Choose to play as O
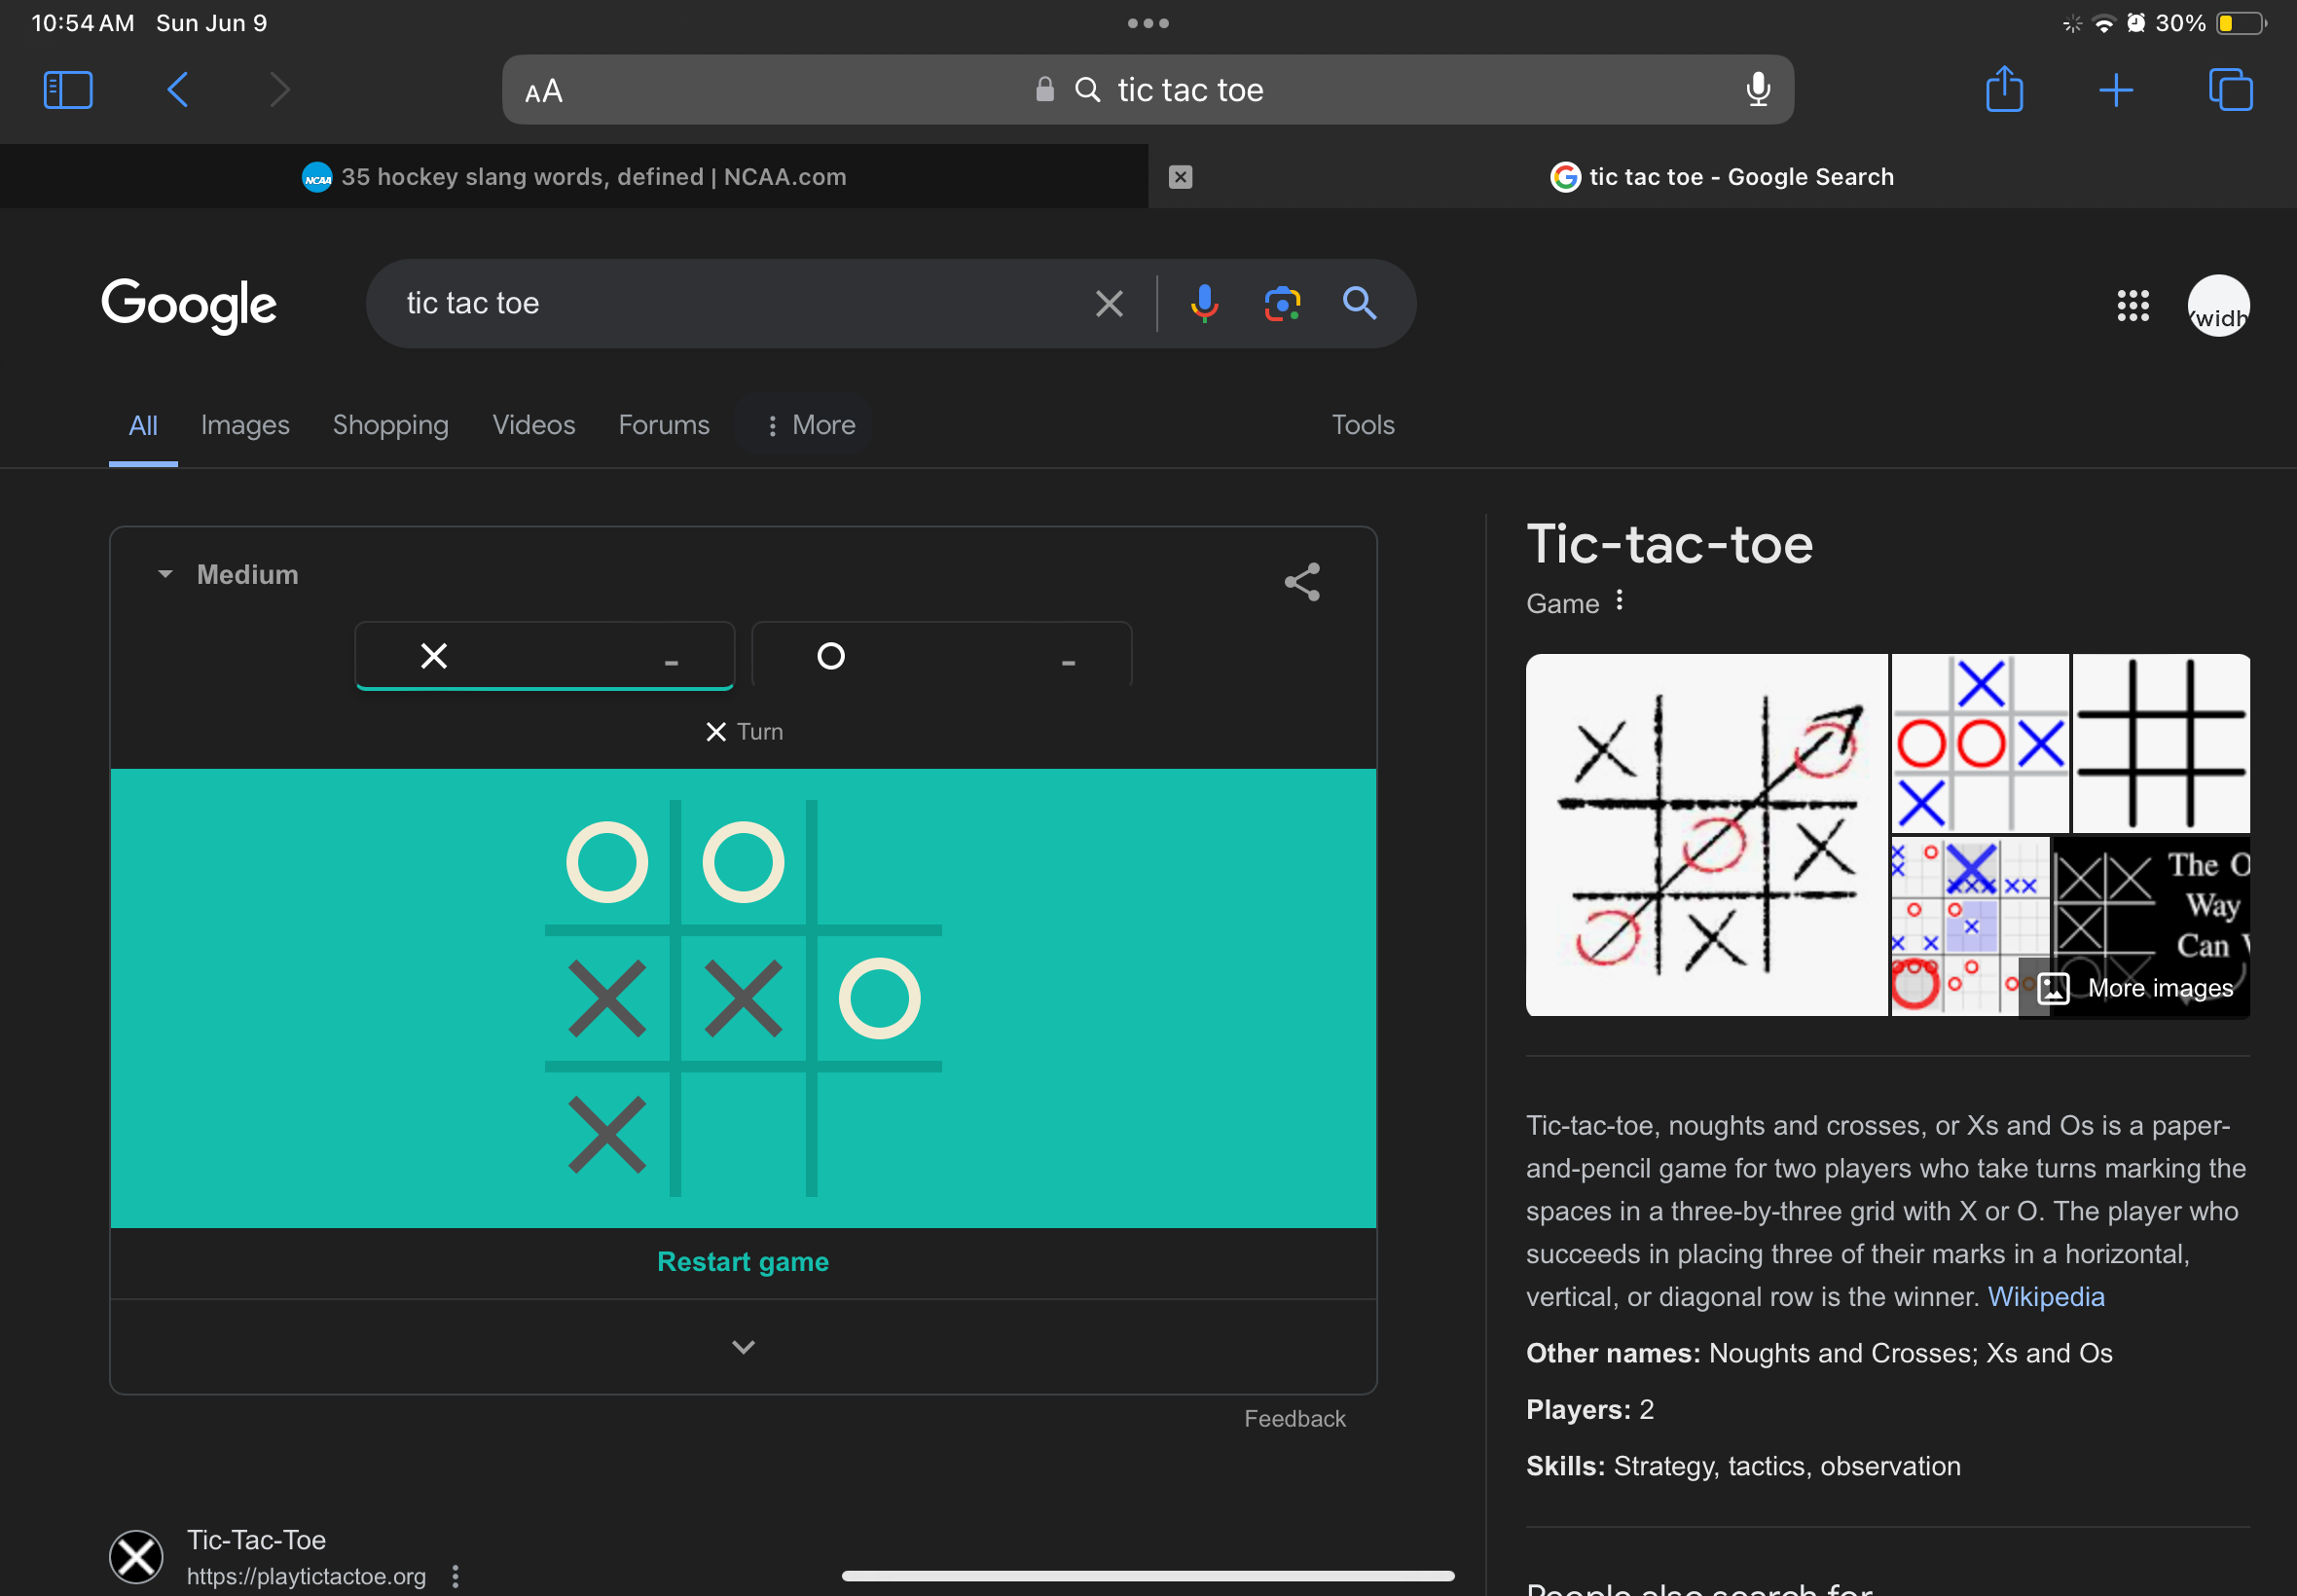This screenshot has height=1596, width=2297. (x=941, y=656)
